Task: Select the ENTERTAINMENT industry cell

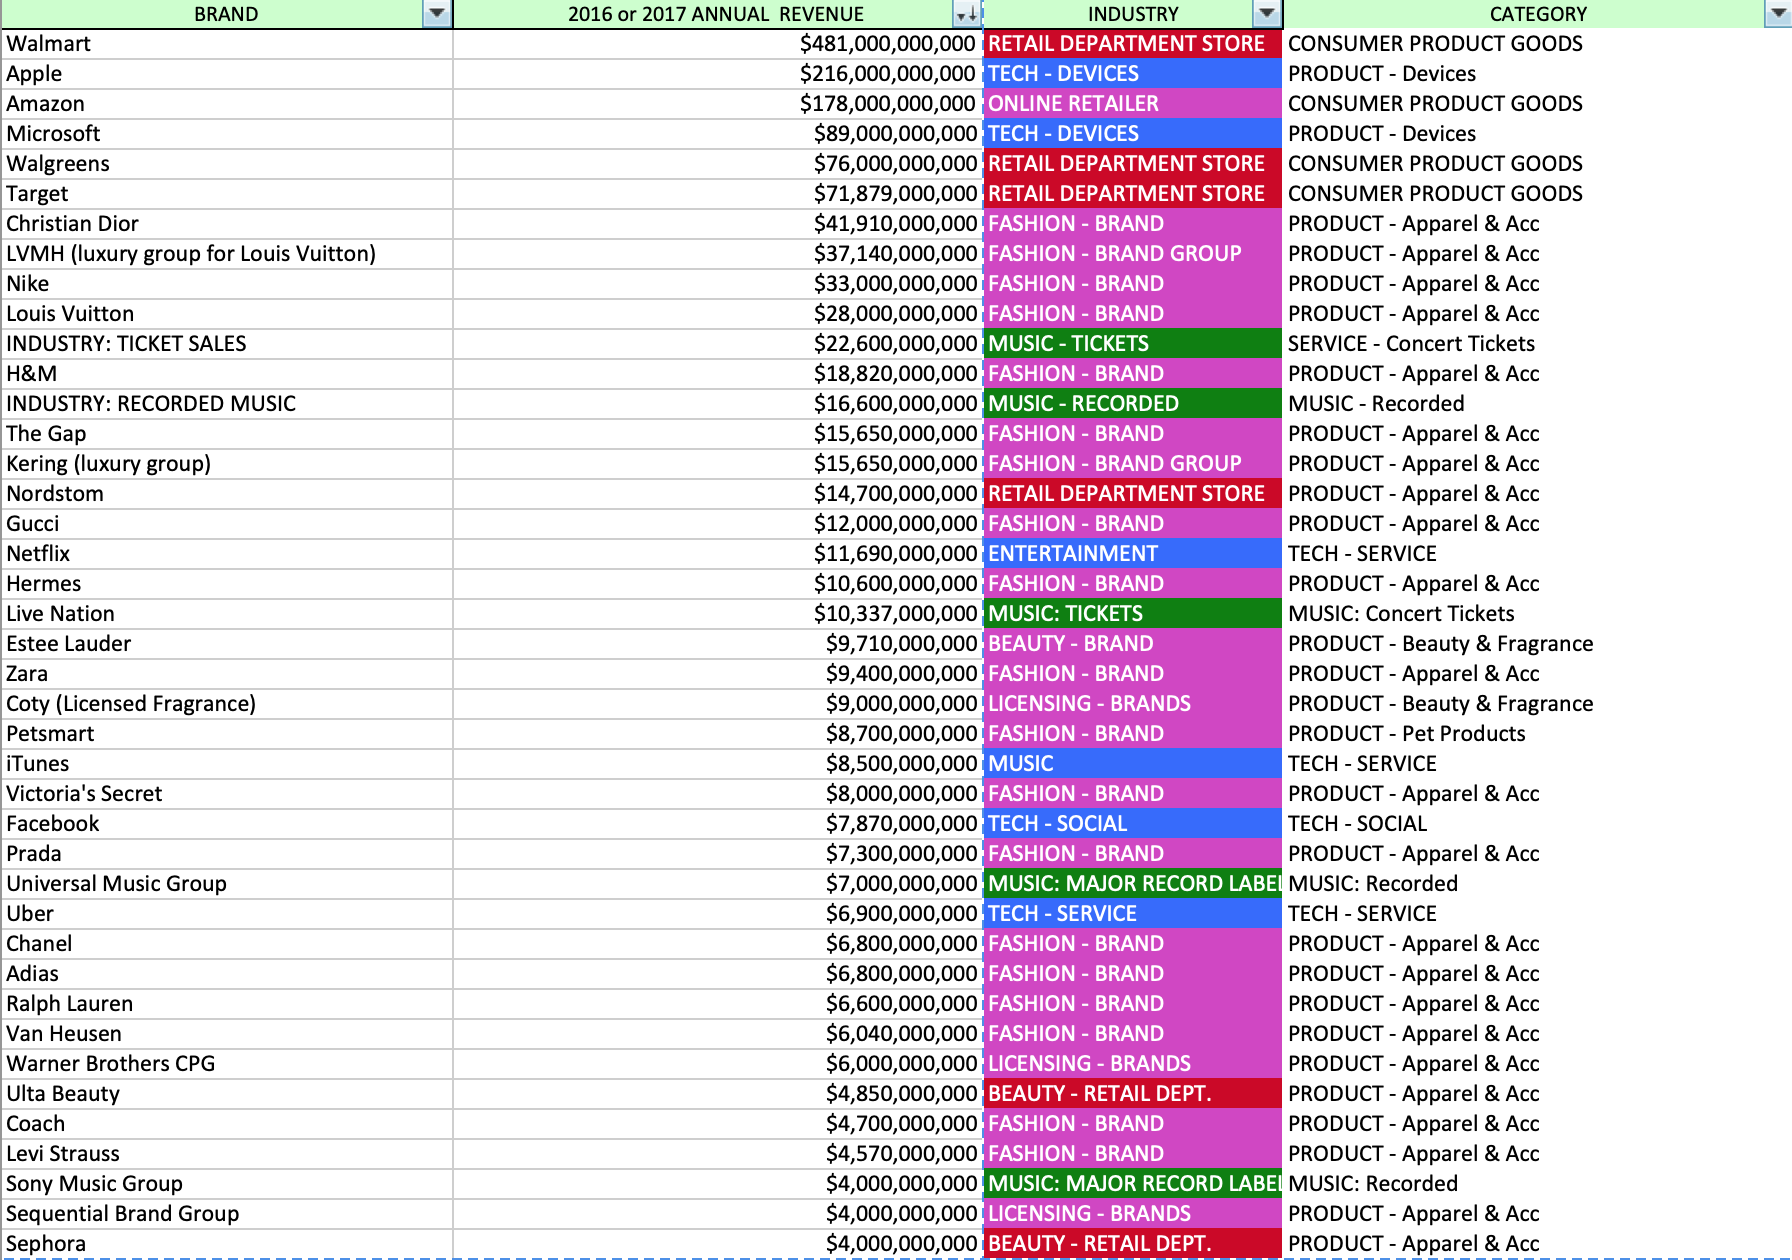Action: click(1133, 554)
